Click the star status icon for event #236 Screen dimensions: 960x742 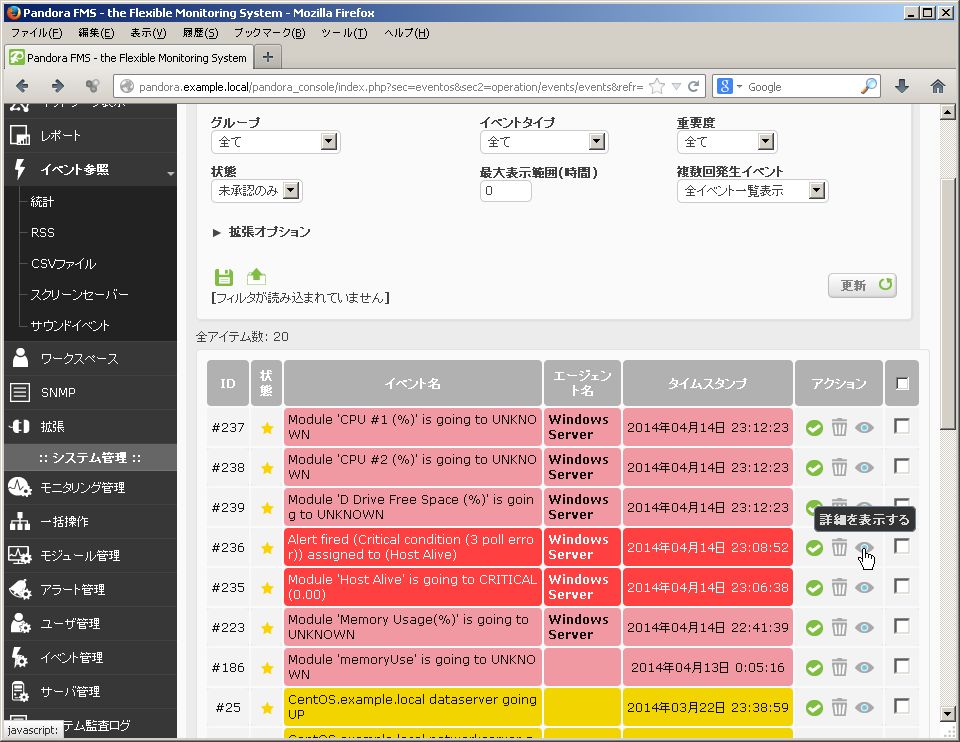tap(267, 548)
